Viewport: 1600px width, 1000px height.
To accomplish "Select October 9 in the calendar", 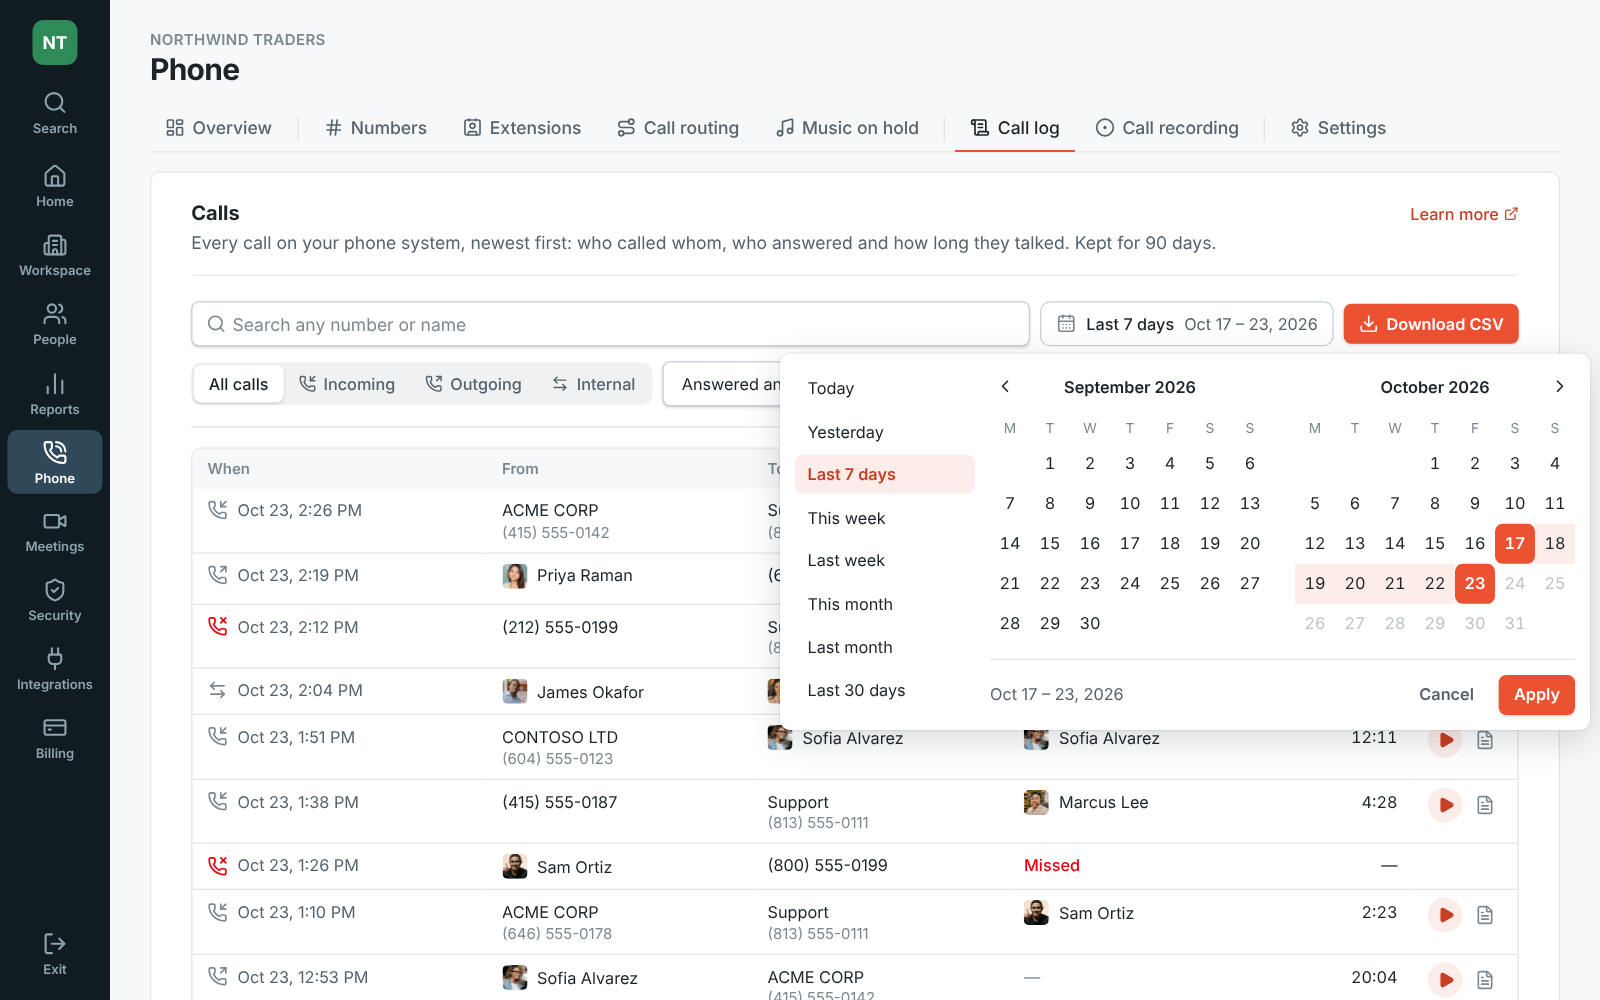I will tap(1475, 503).
